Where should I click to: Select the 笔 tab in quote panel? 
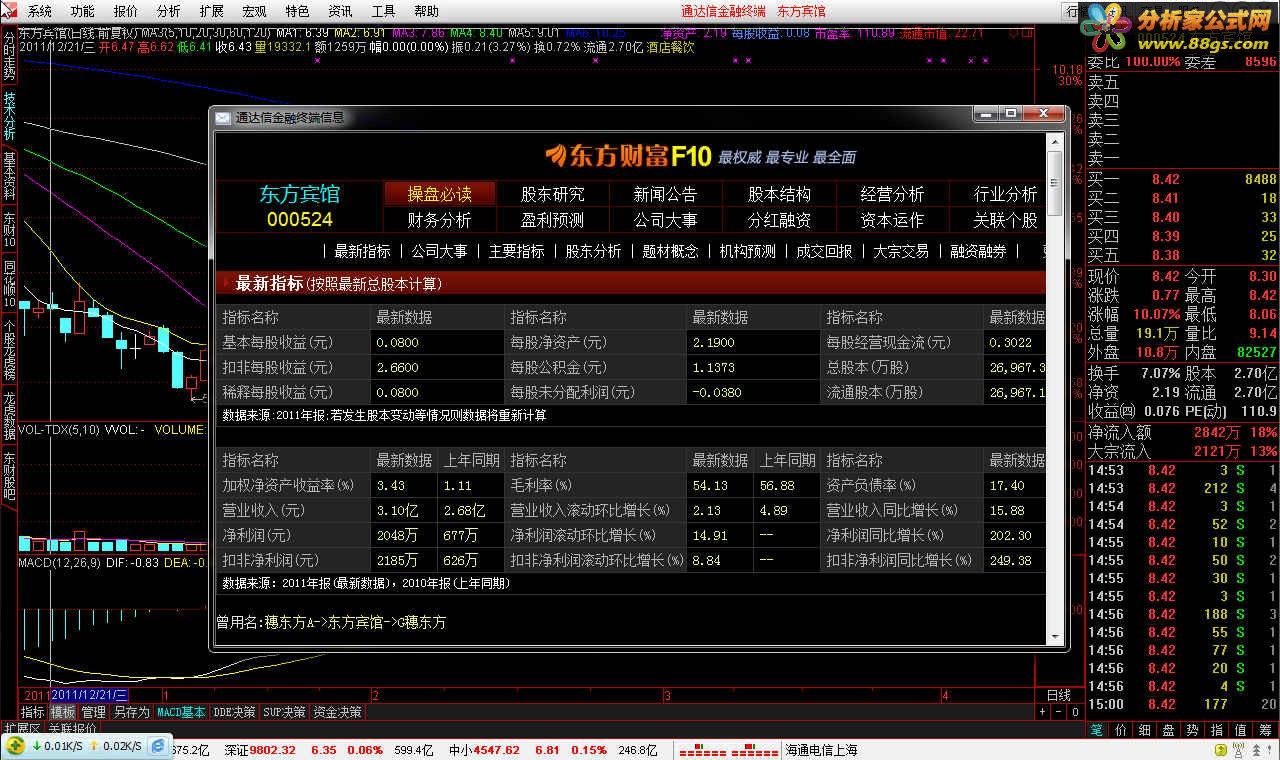click(x=1097, y=730)
